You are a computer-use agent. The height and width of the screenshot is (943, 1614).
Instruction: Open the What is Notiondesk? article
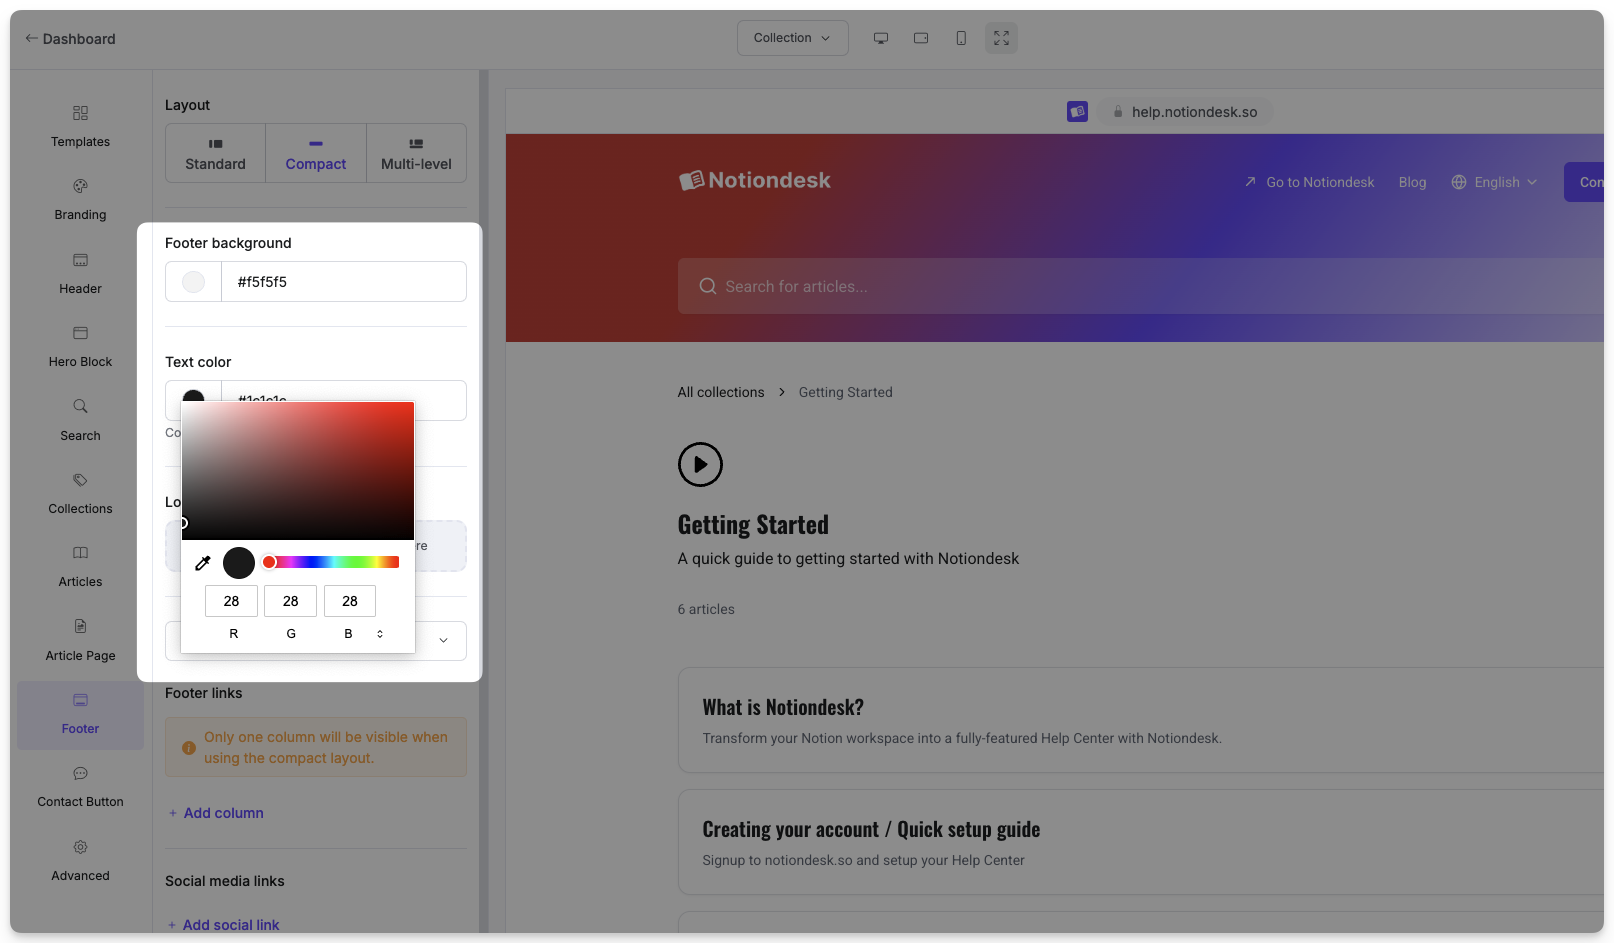click(1141, 720)
